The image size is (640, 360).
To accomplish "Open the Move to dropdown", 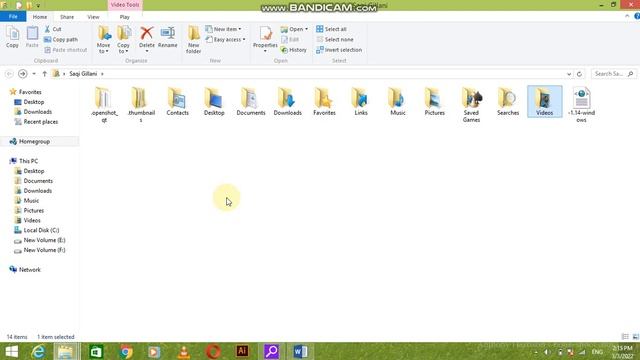I will coord(104,40).
